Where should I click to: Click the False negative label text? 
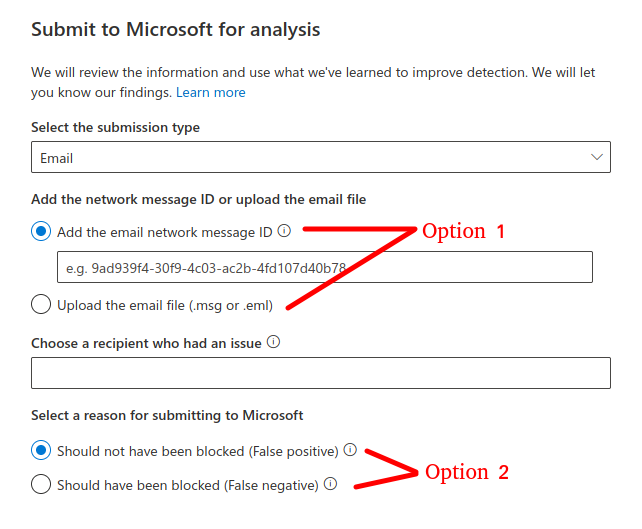[x=188, y=485]
